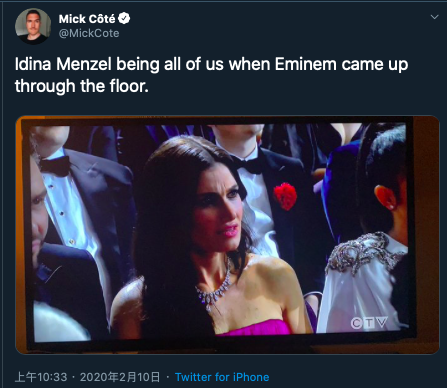447x388 pixels.
Task: Click the 上午10:33 timestamp
Action: 41,377
